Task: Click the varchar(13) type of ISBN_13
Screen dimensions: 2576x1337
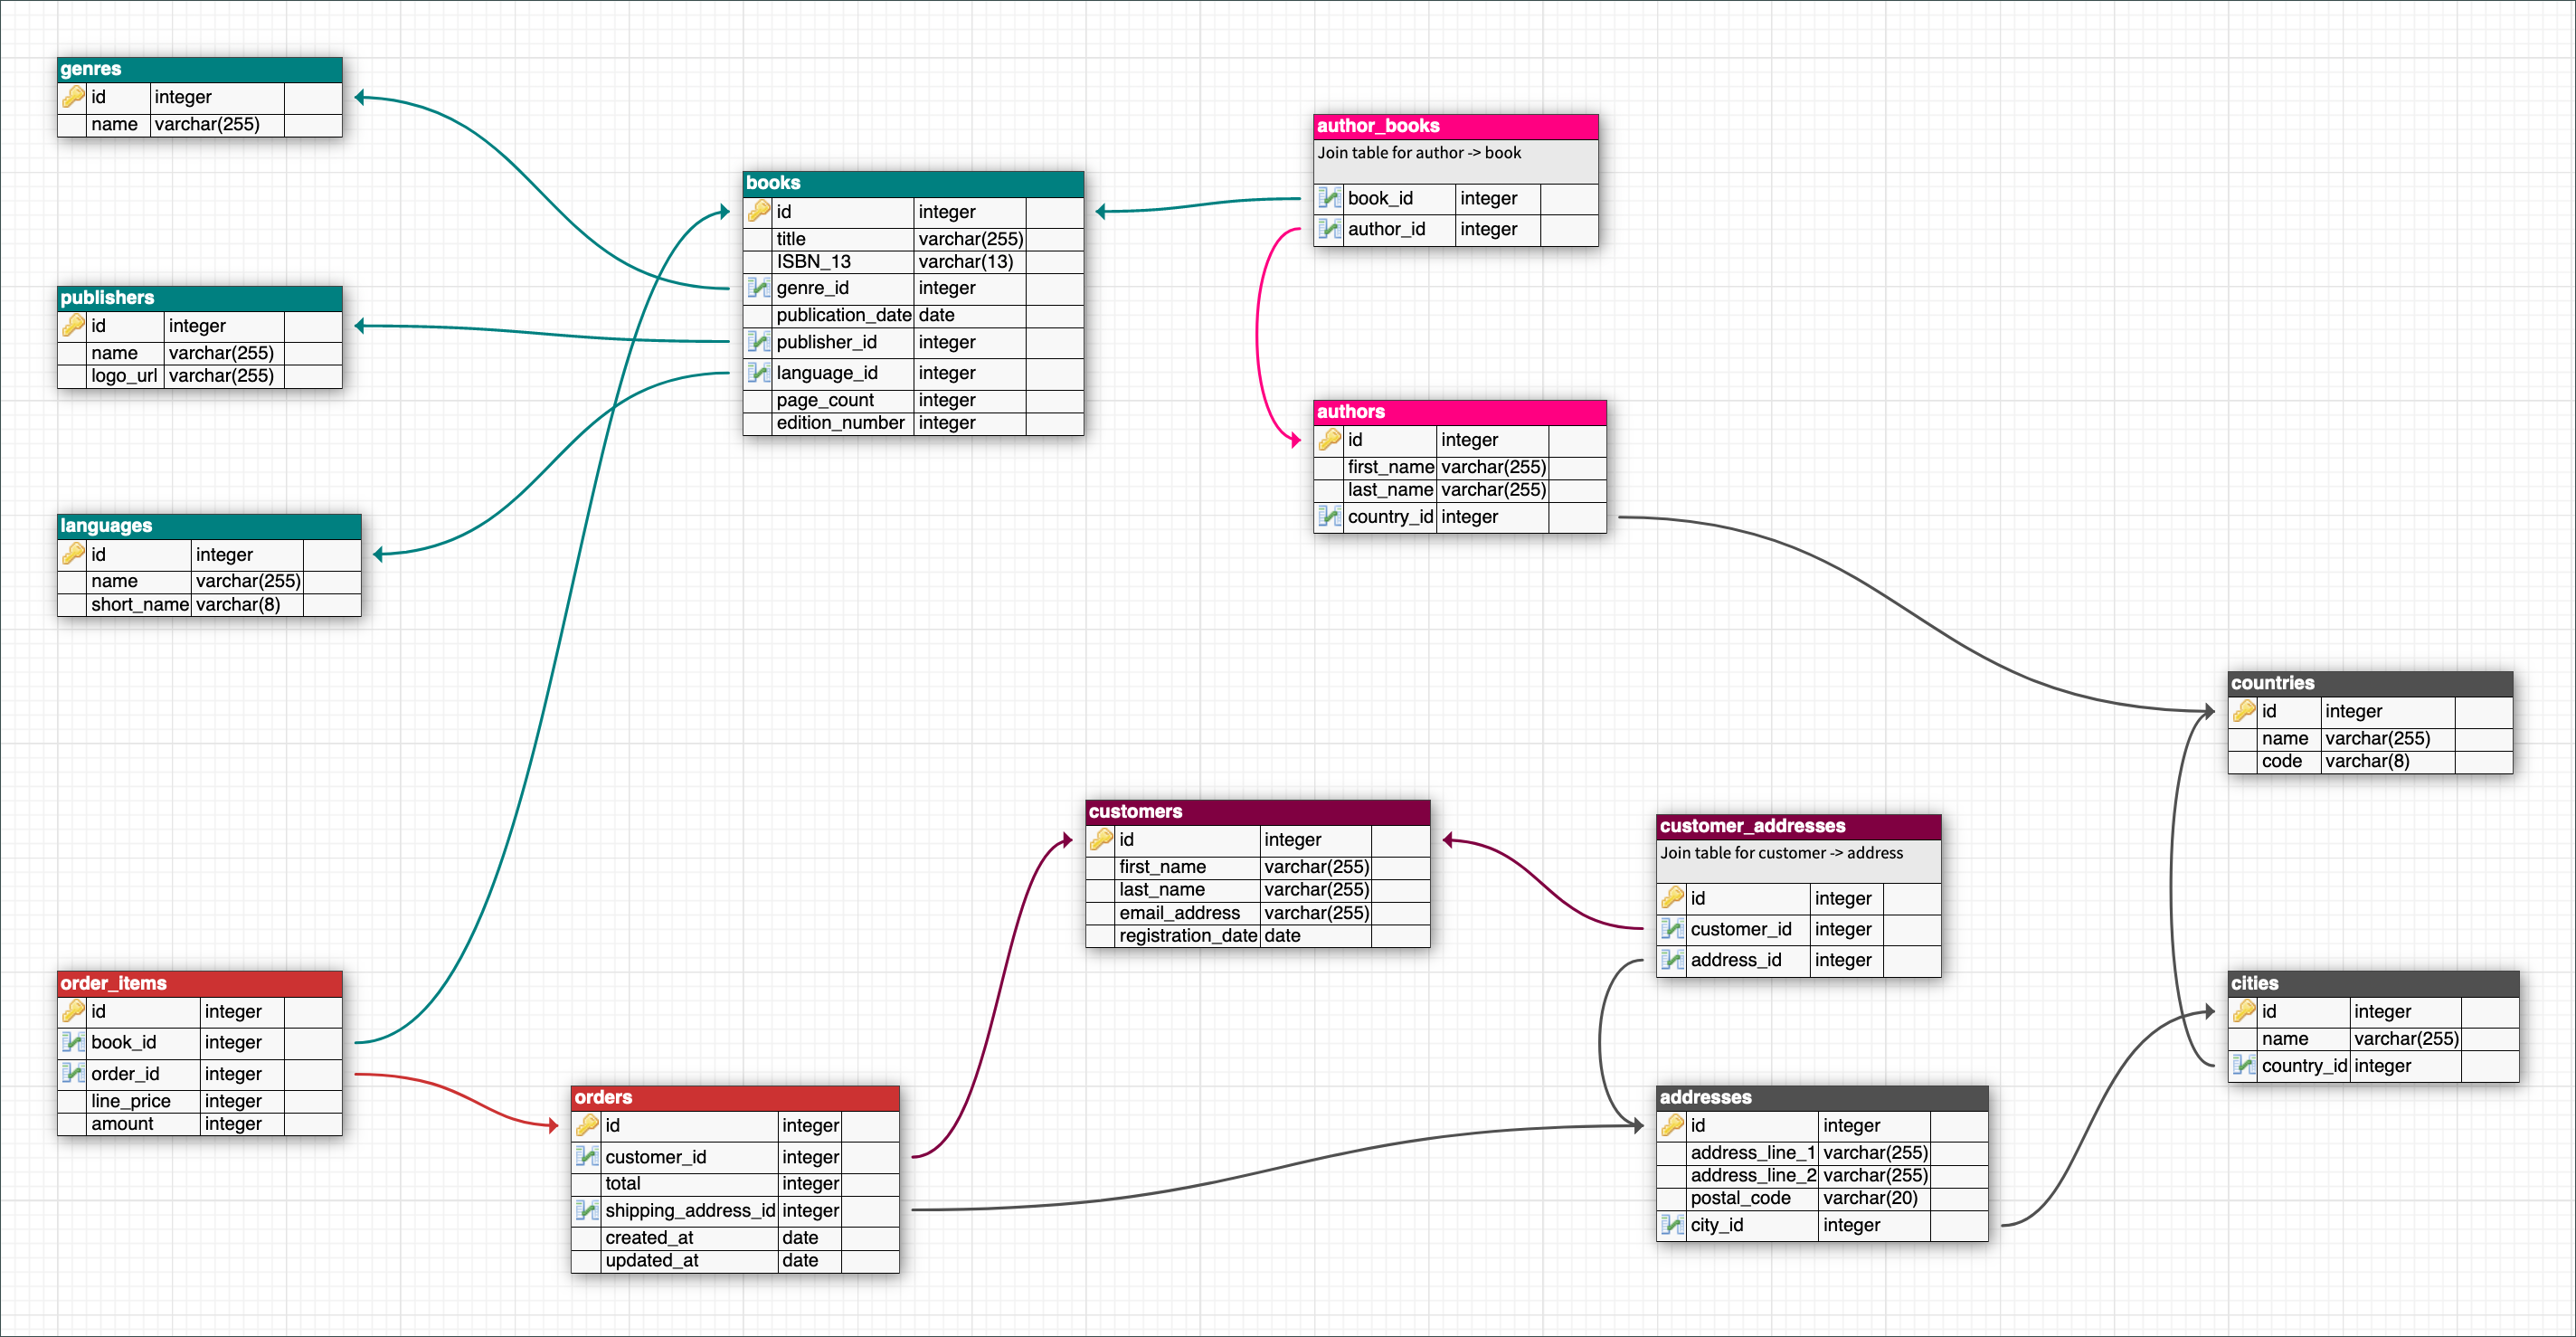Action: pos(966,262)
